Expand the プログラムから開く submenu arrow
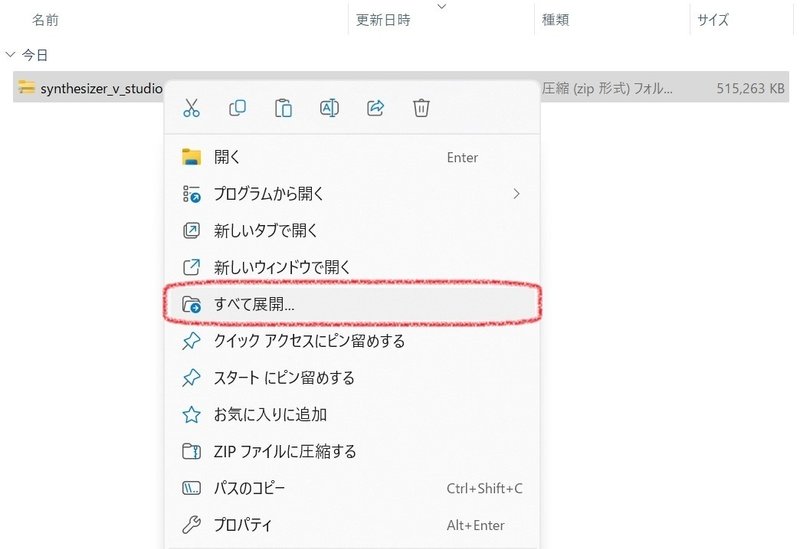This screenshot has height=549, width=800. pyautogui.click(x=516, y=194)
